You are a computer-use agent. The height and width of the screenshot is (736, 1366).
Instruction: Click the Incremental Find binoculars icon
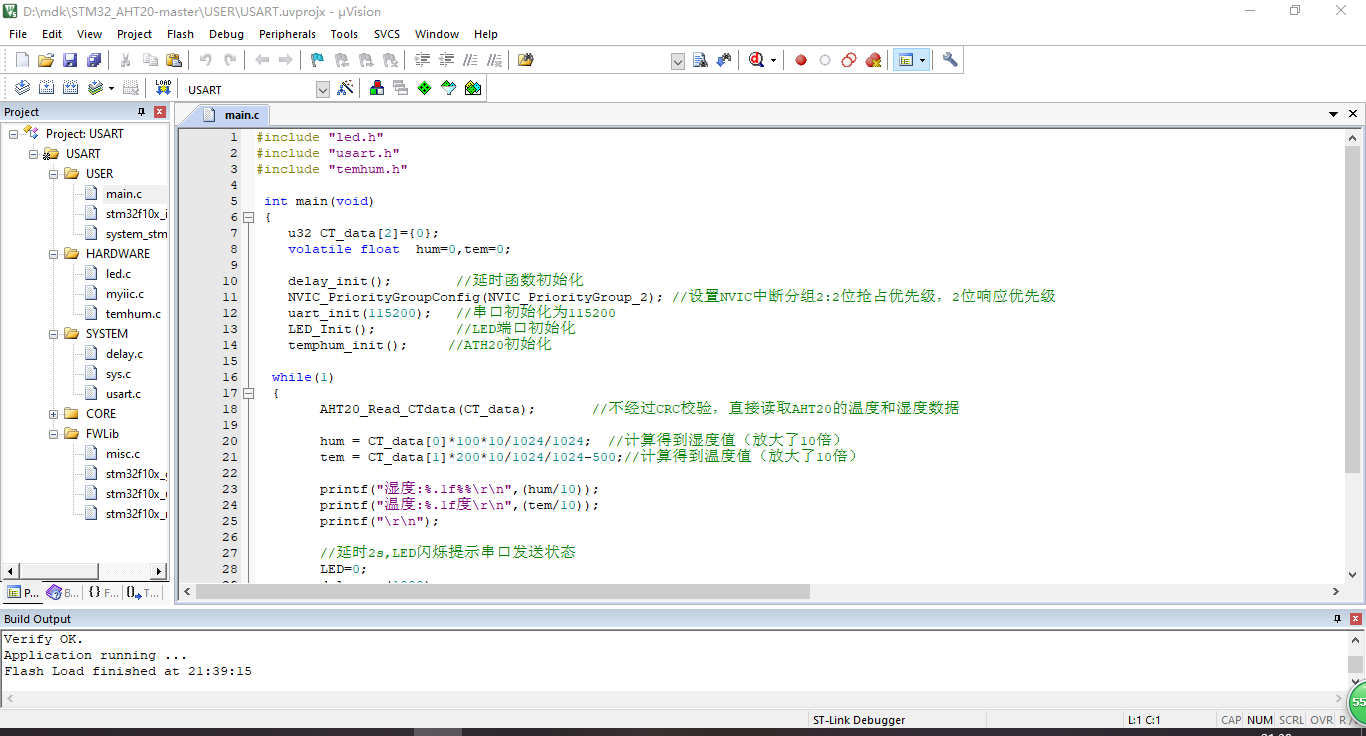tap(724, 60)
